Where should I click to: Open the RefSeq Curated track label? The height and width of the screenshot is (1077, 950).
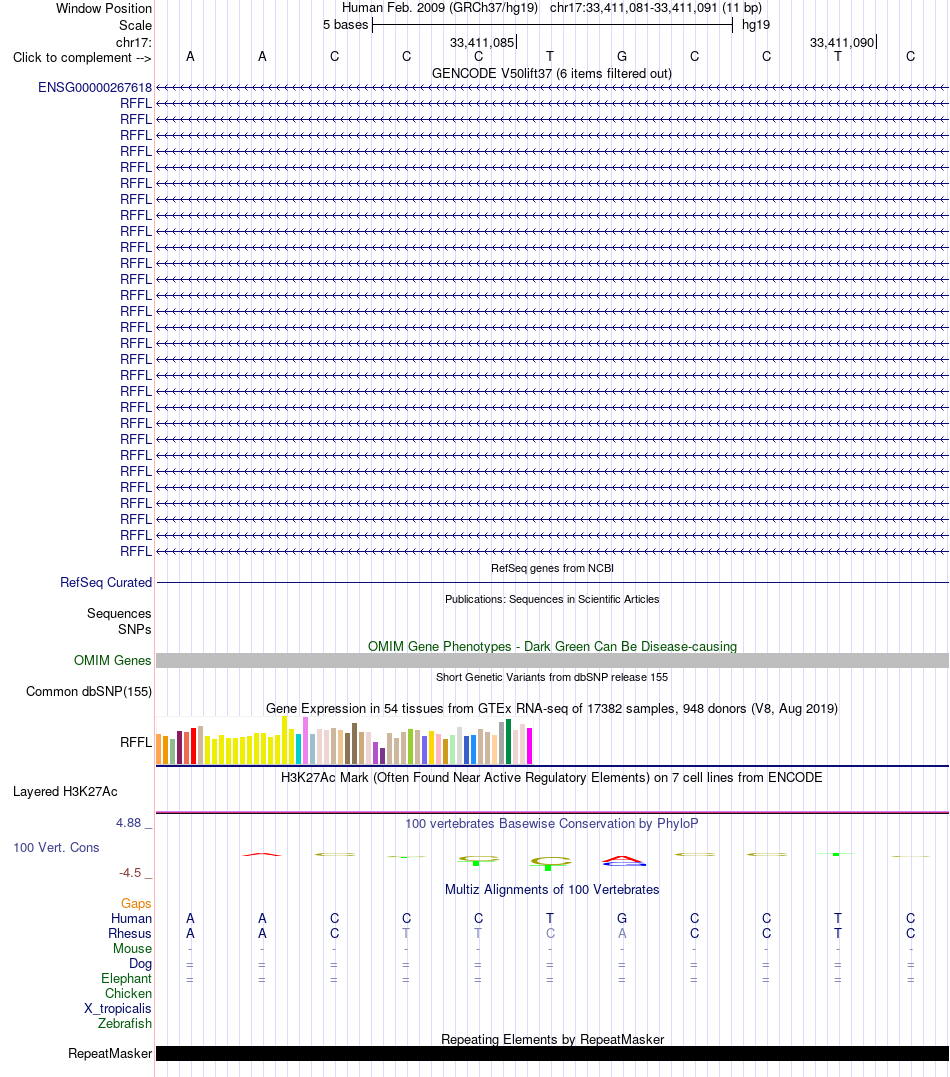tap(106, 582)
